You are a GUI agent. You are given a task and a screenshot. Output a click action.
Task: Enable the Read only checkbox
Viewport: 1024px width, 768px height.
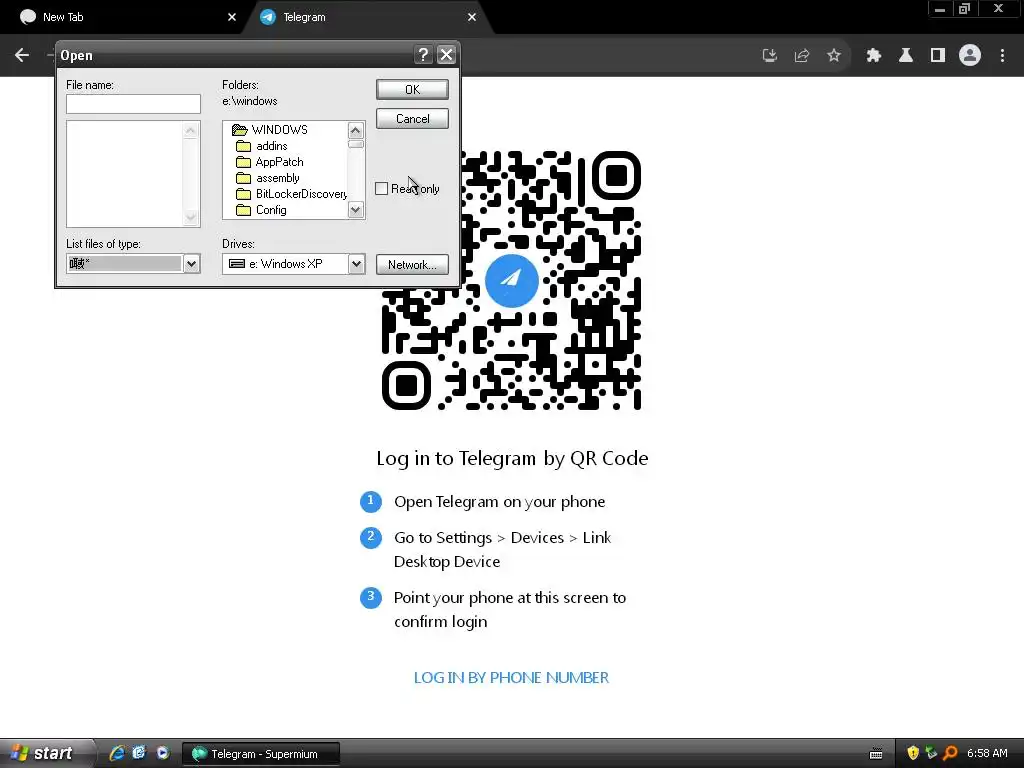[381, 189]
